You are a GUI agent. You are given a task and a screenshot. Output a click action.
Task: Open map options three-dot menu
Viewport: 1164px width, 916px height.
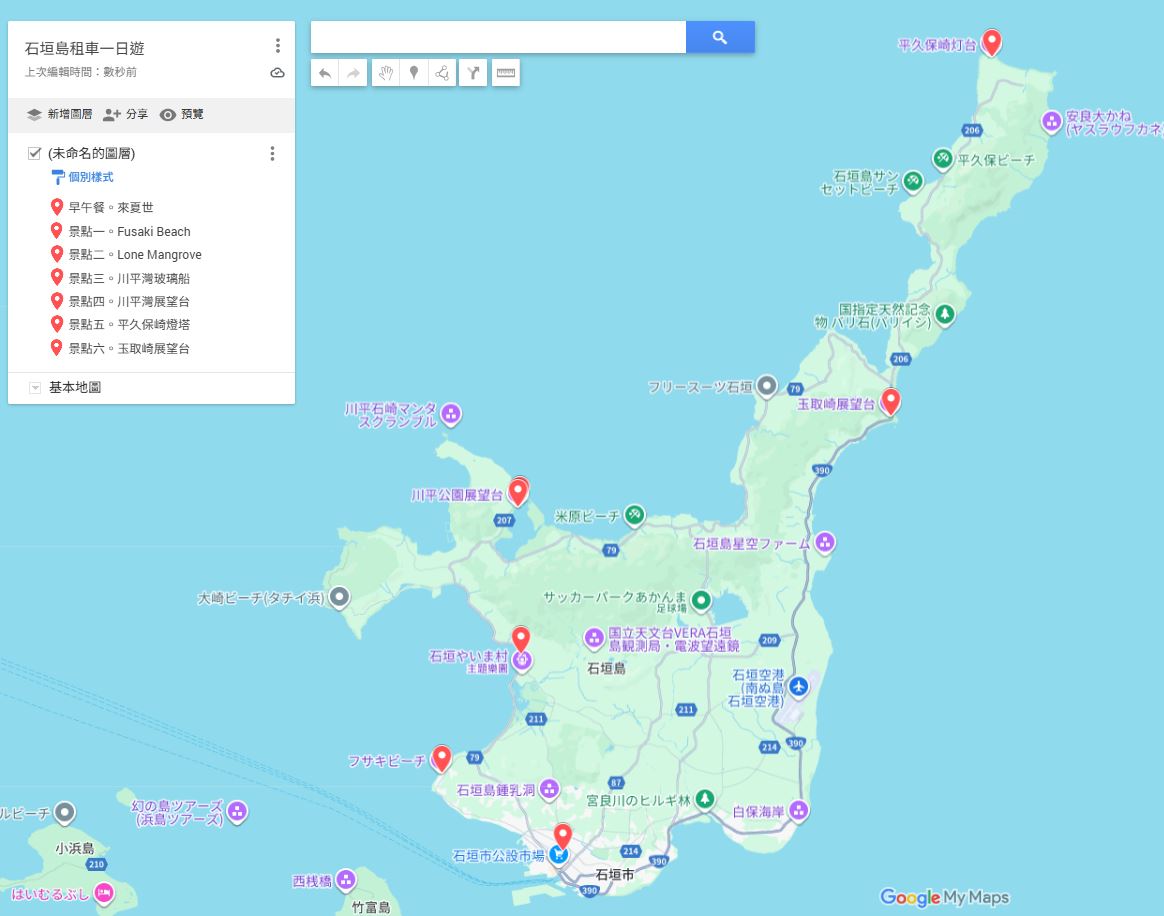click(x=278, y=46)
